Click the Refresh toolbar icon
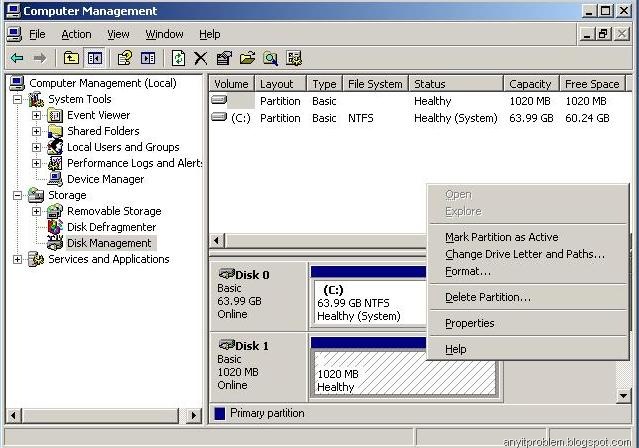 pos(178,58)
